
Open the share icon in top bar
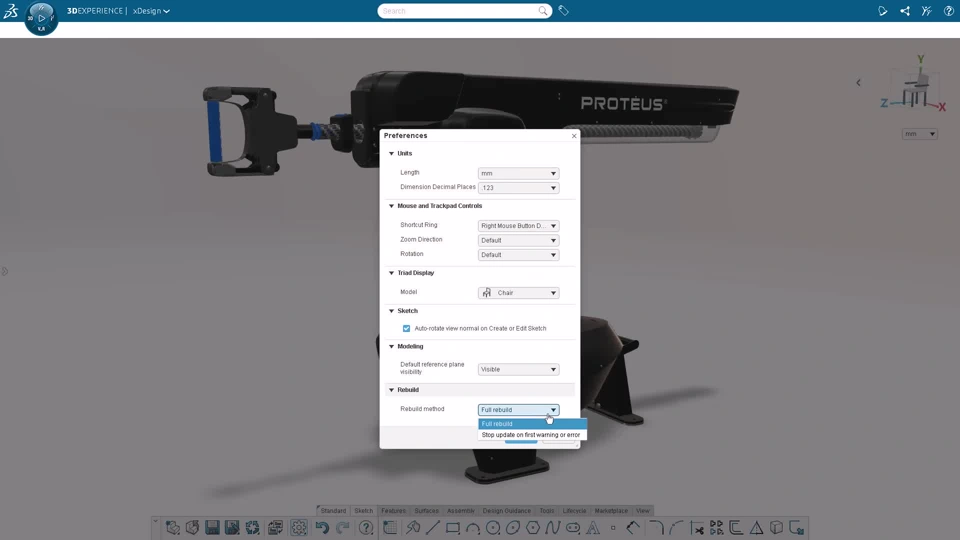[x=905, y=11]
